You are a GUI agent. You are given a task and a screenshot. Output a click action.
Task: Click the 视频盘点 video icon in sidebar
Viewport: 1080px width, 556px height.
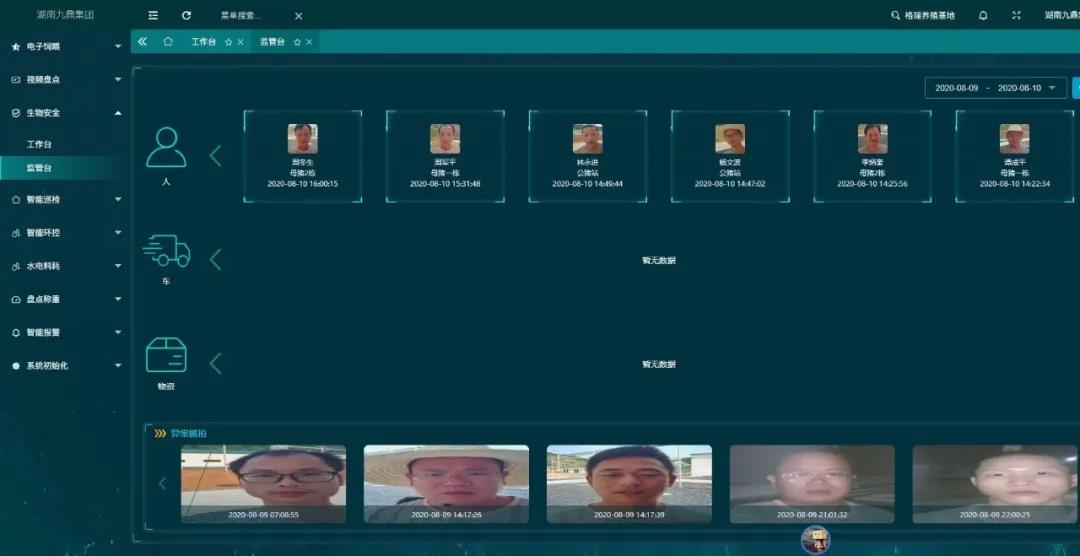coord(16,80)
